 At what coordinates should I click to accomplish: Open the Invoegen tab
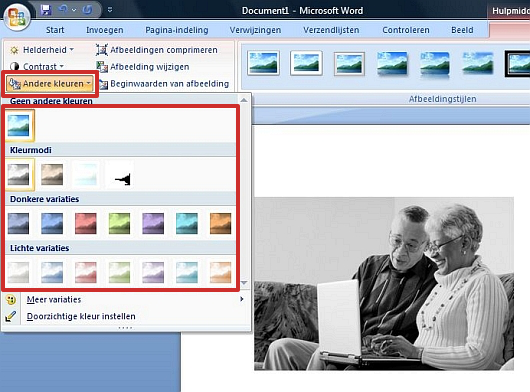tap(104, 30)
